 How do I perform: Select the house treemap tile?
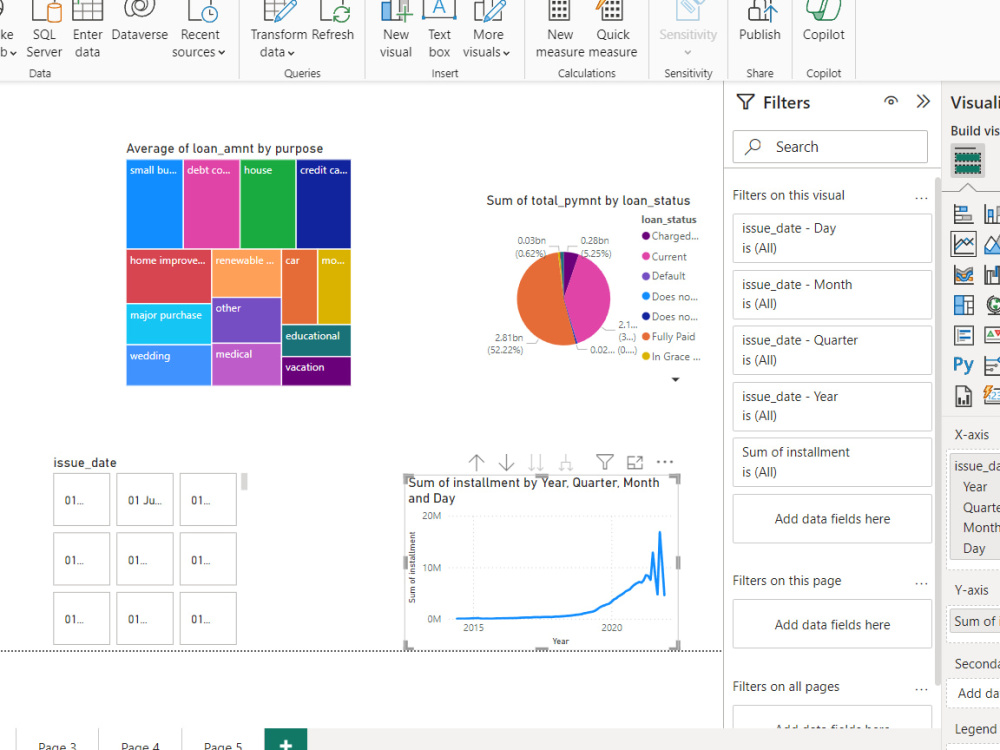[x=268, y=204]
